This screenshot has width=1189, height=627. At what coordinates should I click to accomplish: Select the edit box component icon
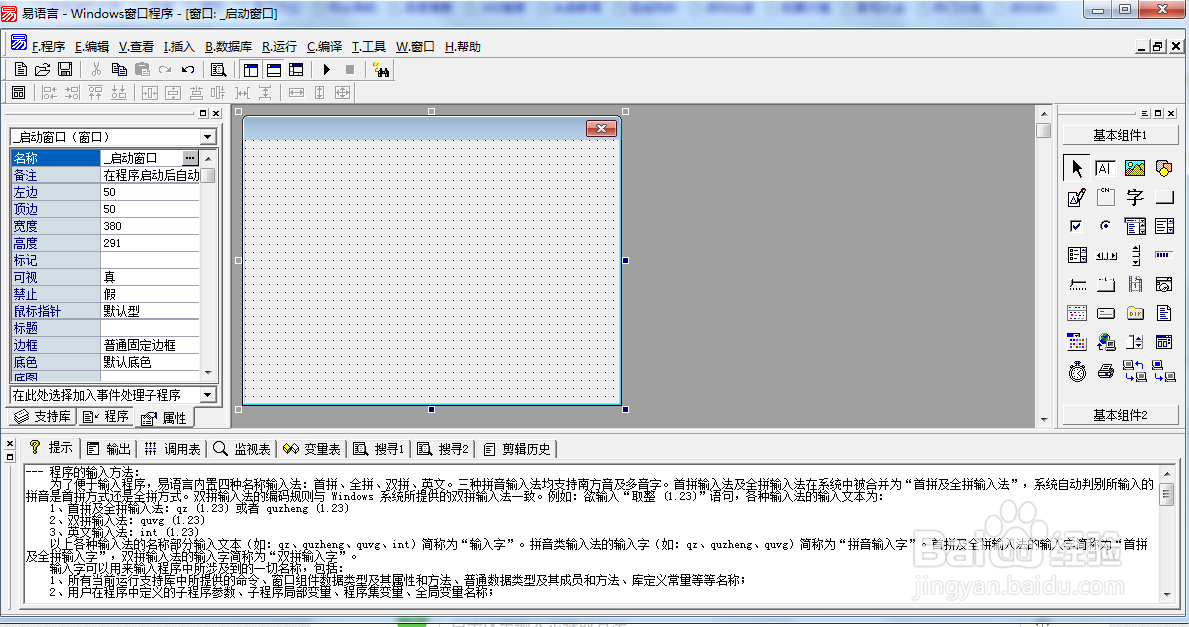pos(1106,168)
